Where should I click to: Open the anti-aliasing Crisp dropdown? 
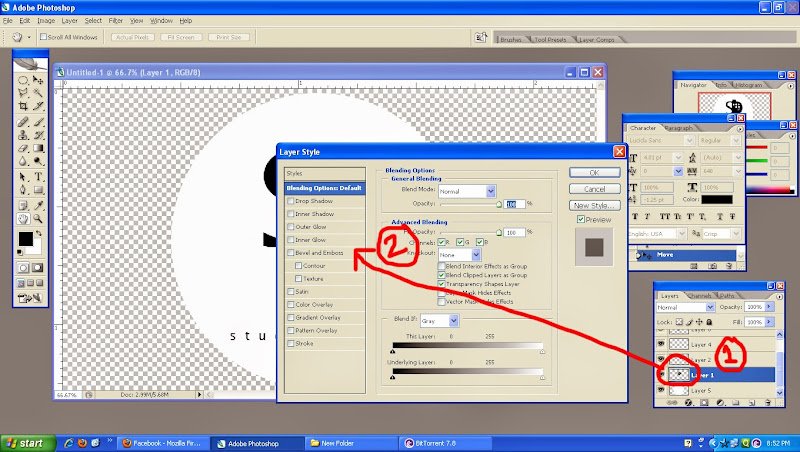pos(736,233)
